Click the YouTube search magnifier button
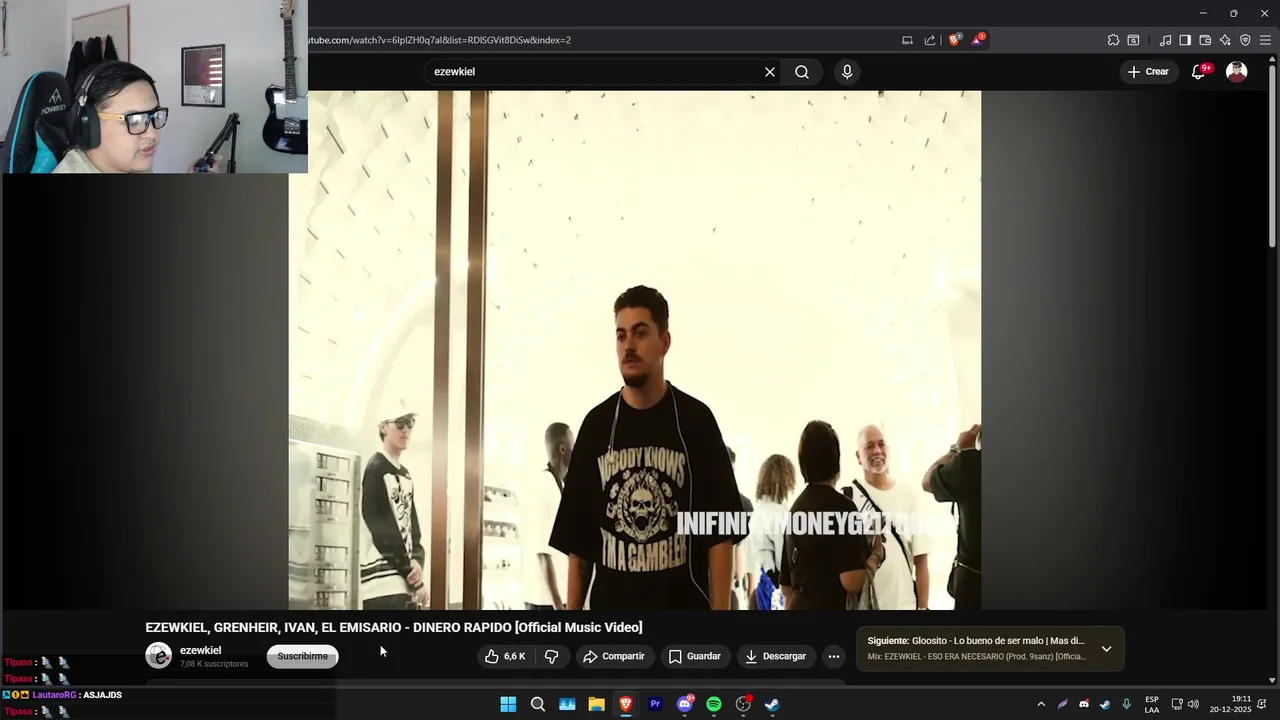The image size is (1280, 720). coord(802,72)
